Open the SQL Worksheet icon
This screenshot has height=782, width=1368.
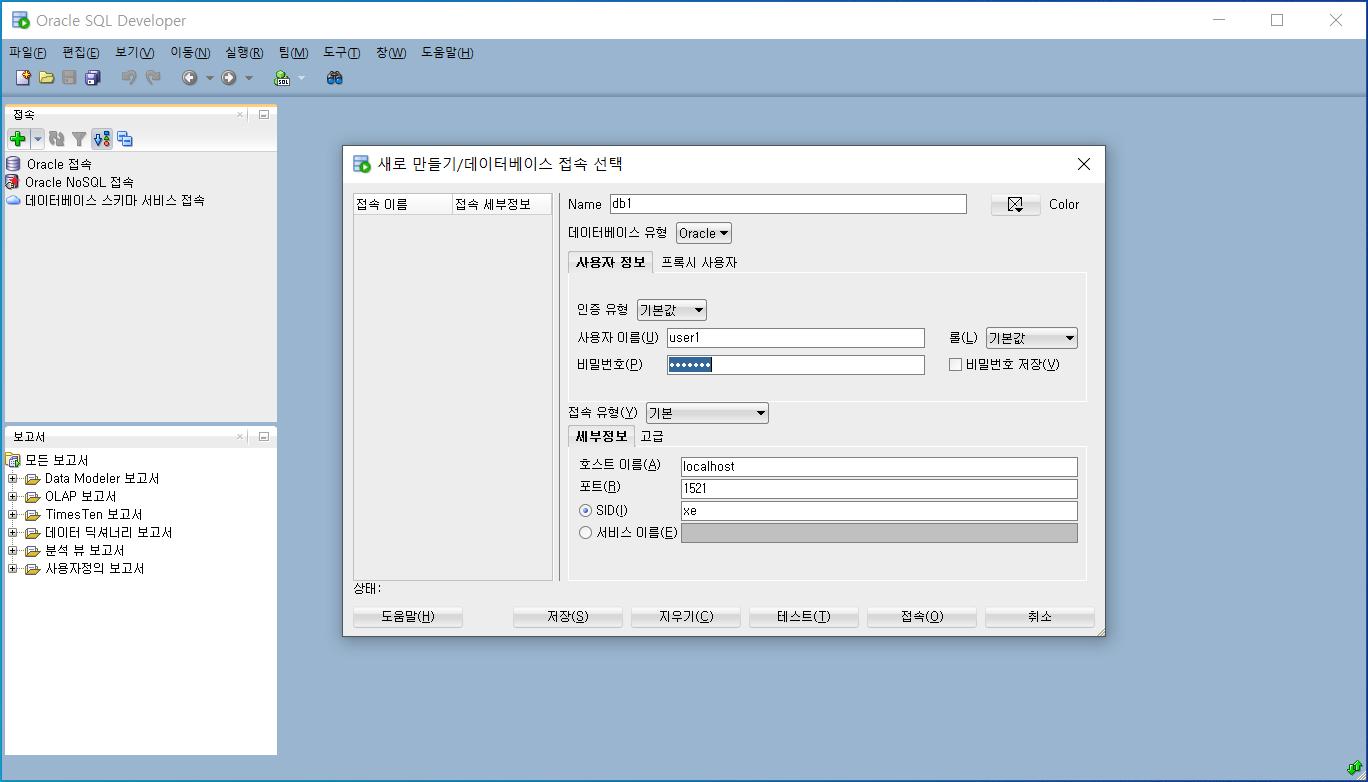(x=282, y=78)
